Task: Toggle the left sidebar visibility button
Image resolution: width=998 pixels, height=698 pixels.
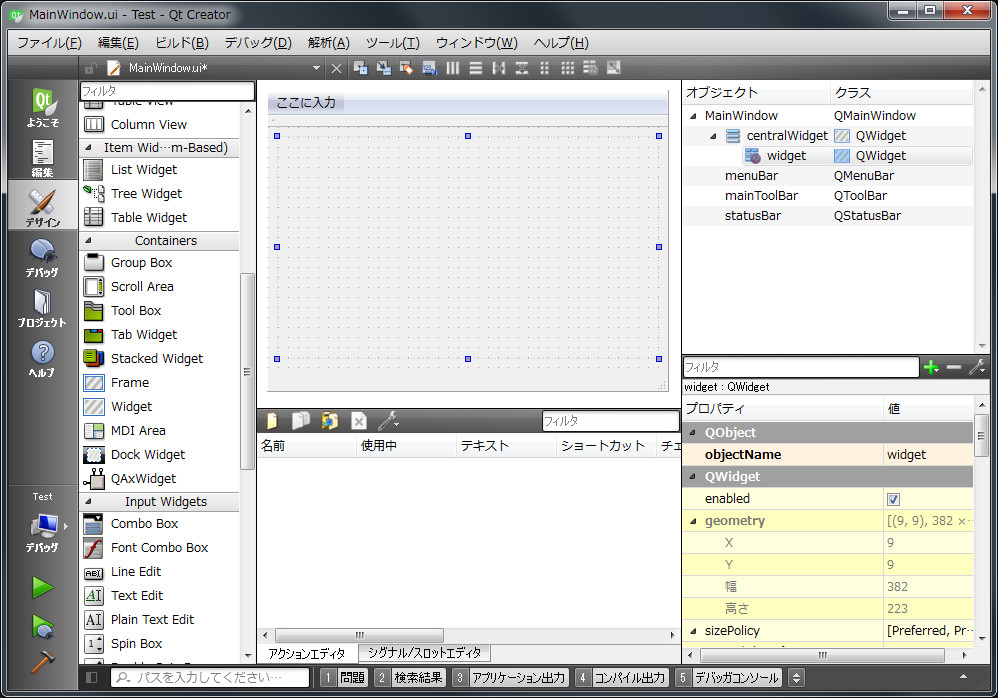Action: coord(92,678)
